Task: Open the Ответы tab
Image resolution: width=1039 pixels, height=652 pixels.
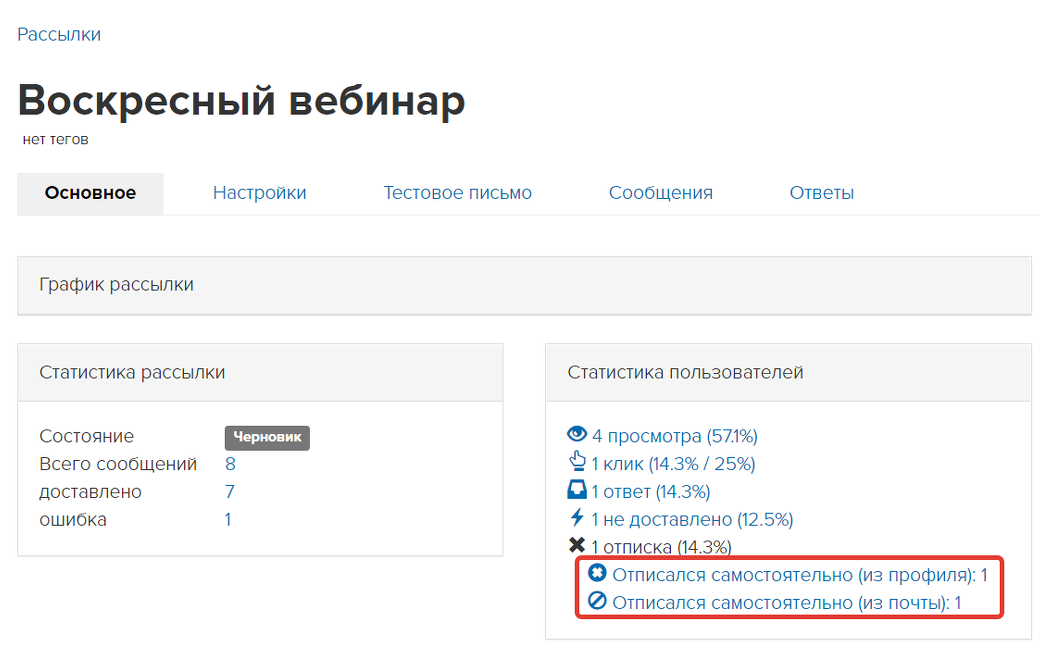Action: [822, 193]
